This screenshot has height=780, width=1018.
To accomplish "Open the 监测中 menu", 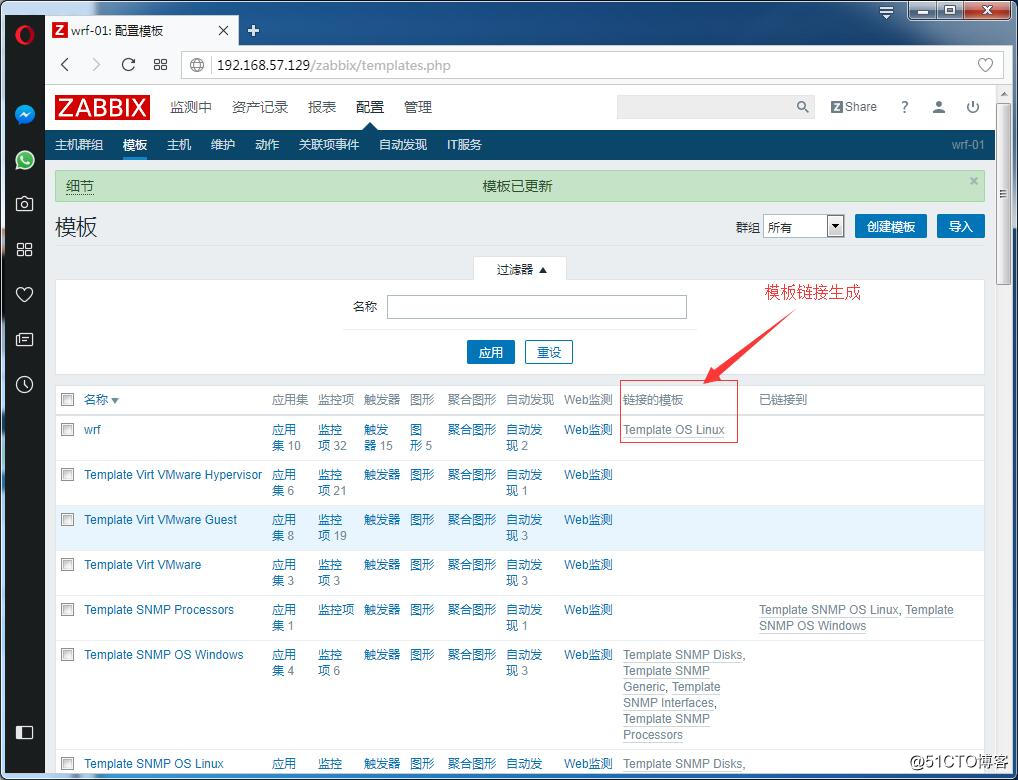I will pos(191,107).
